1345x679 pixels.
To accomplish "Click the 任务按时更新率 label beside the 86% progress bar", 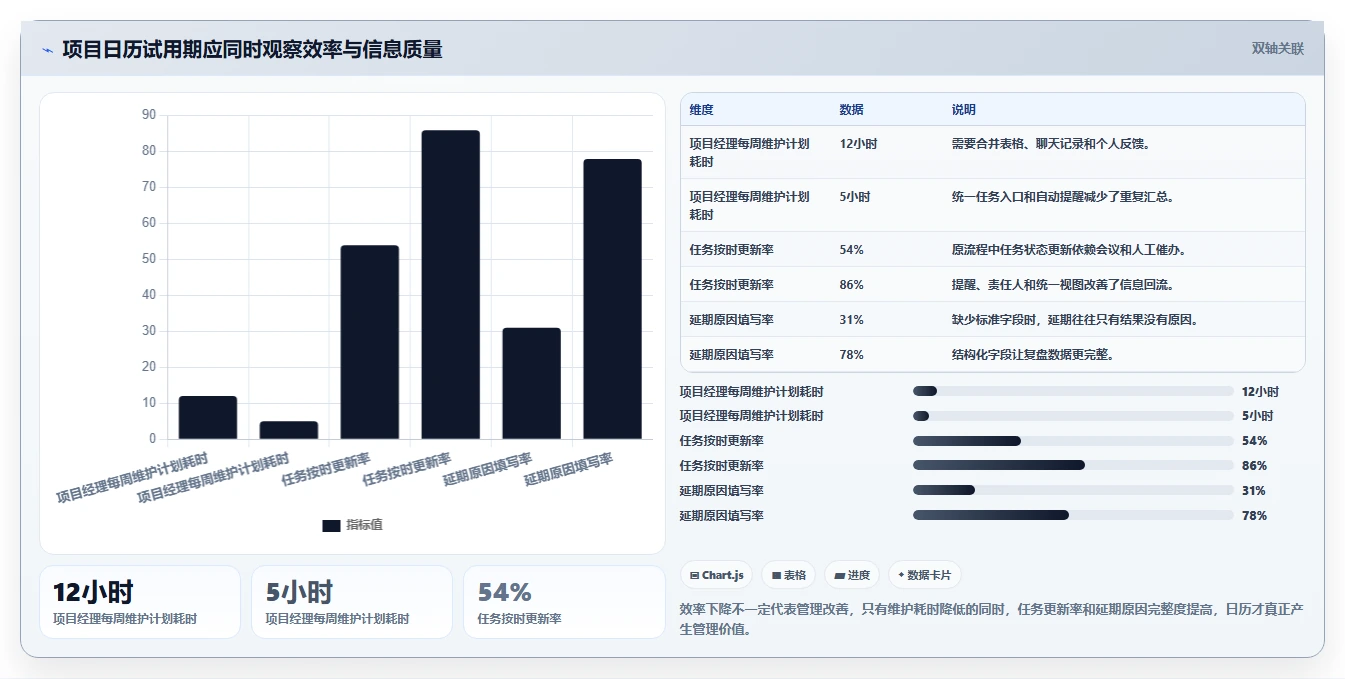I will tap(721, 465).
